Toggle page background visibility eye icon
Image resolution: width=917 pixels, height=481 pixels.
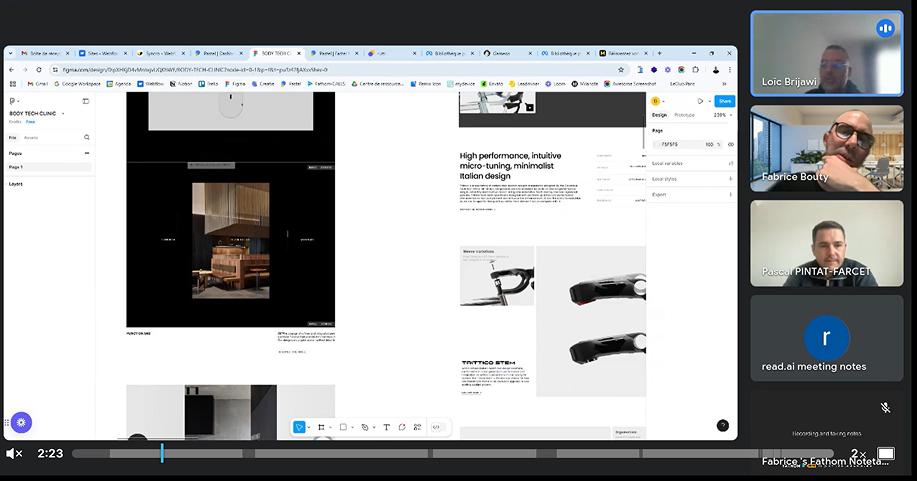pyautogui.click(x=731, y=144)
